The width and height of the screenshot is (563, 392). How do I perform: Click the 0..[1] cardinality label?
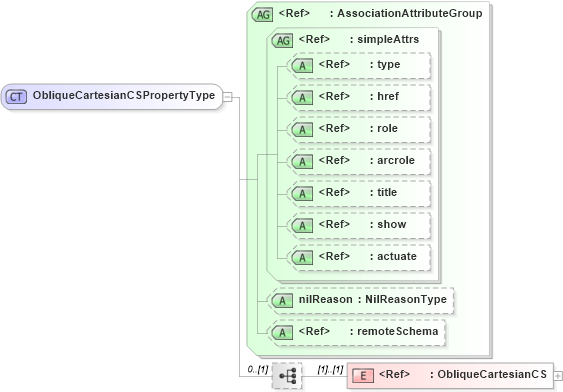pyautogui.click(x=257, y=369)
